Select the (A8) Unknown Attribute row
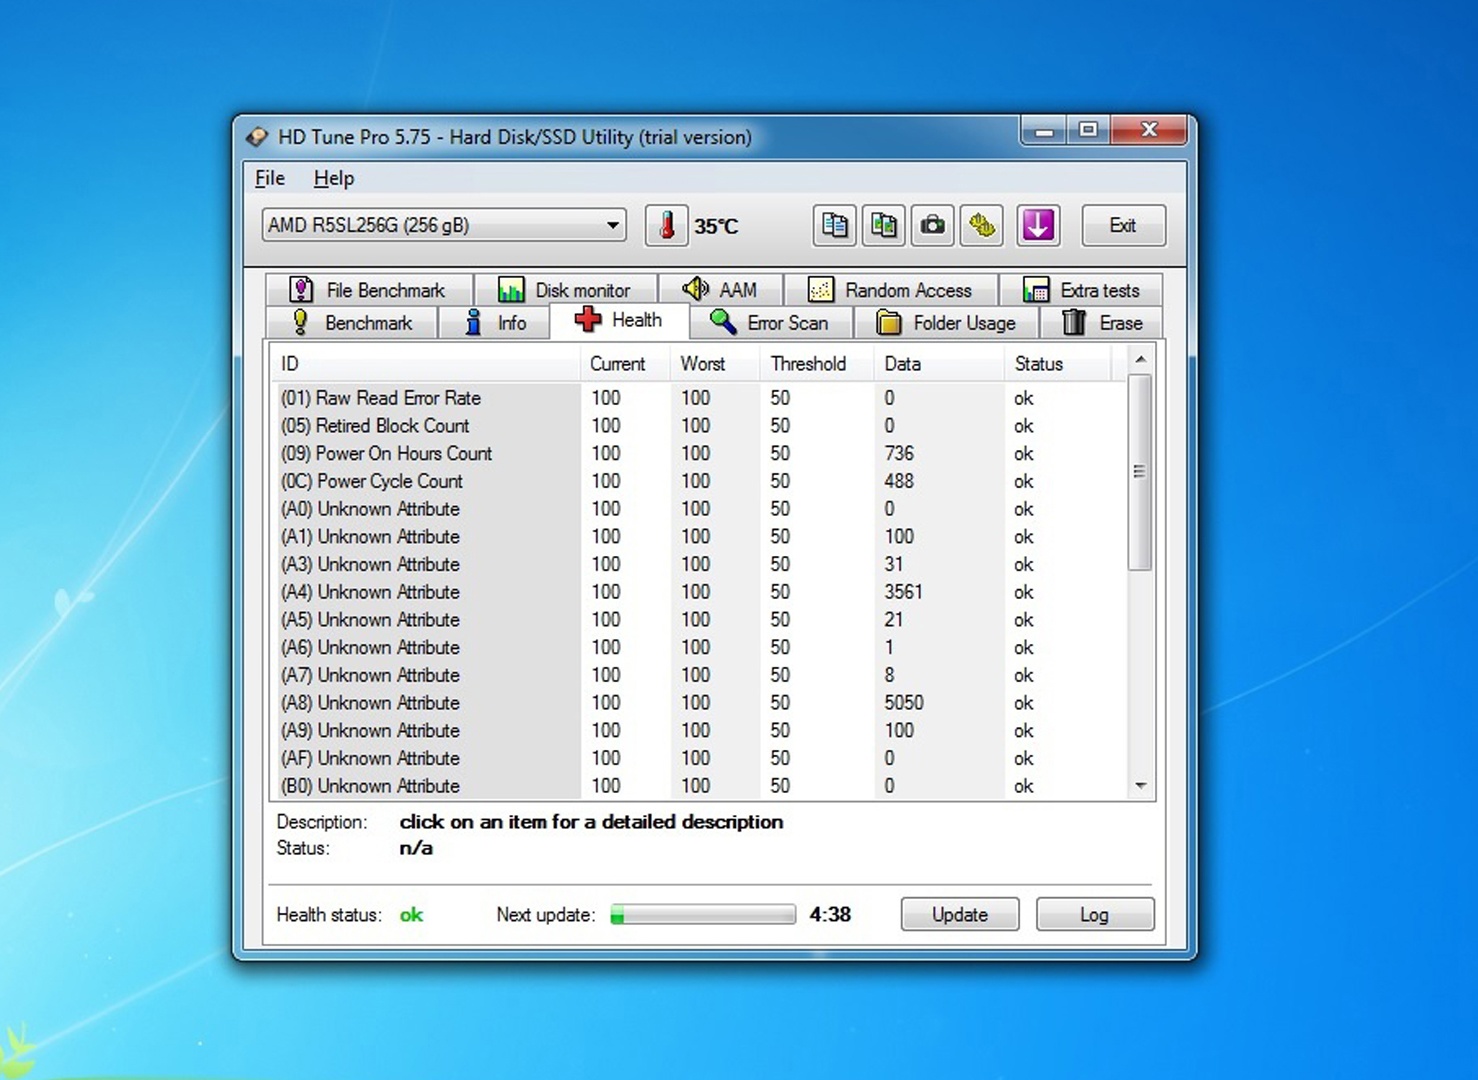Screen dimensions: 1478x1080 tap(698, 703)
